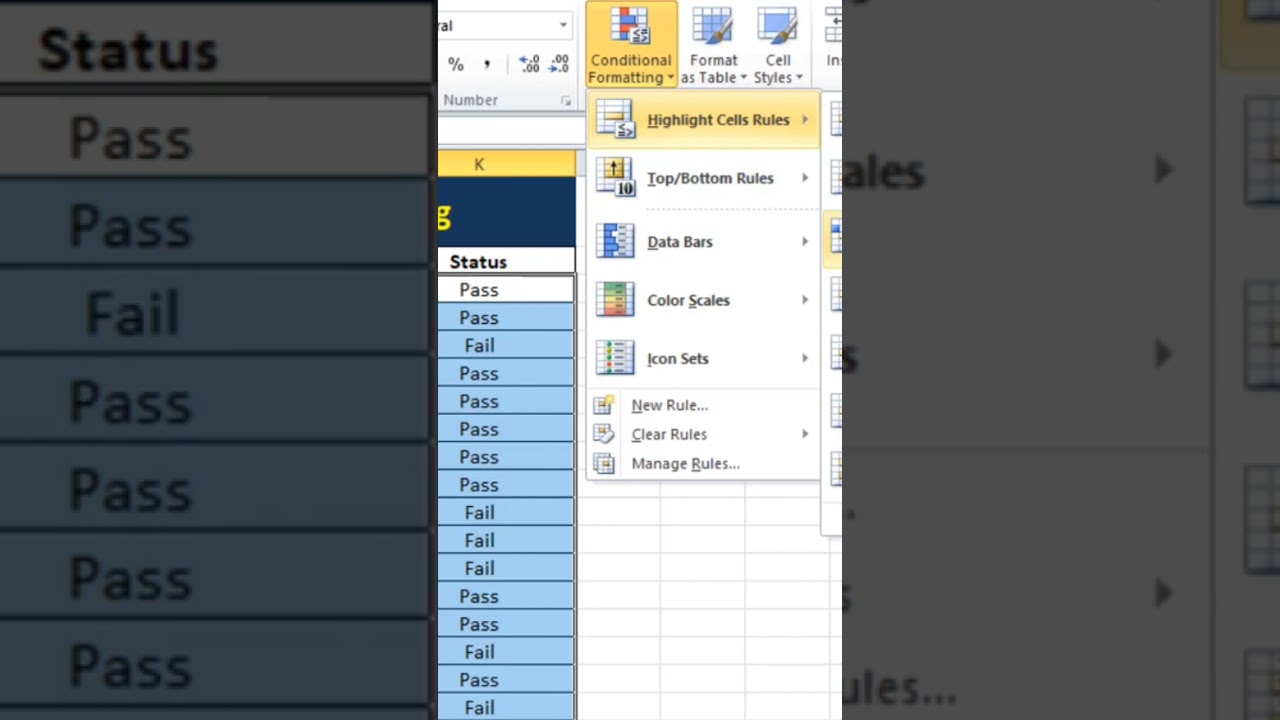The image size is (1280, 720).
Task: Click the Decrease Decimal icon
Action: point(559,65)
